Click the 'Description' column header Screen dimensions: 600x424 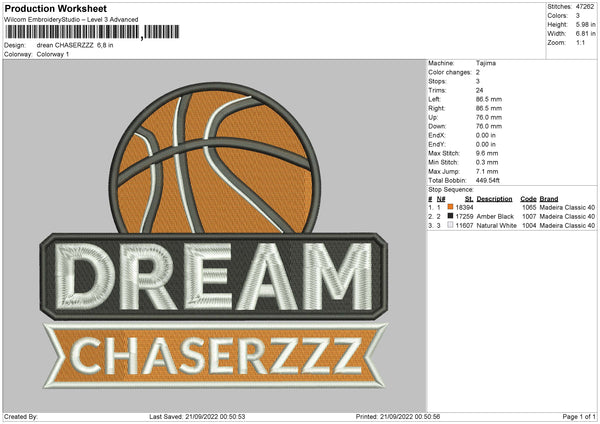click(x=494, y=199)
